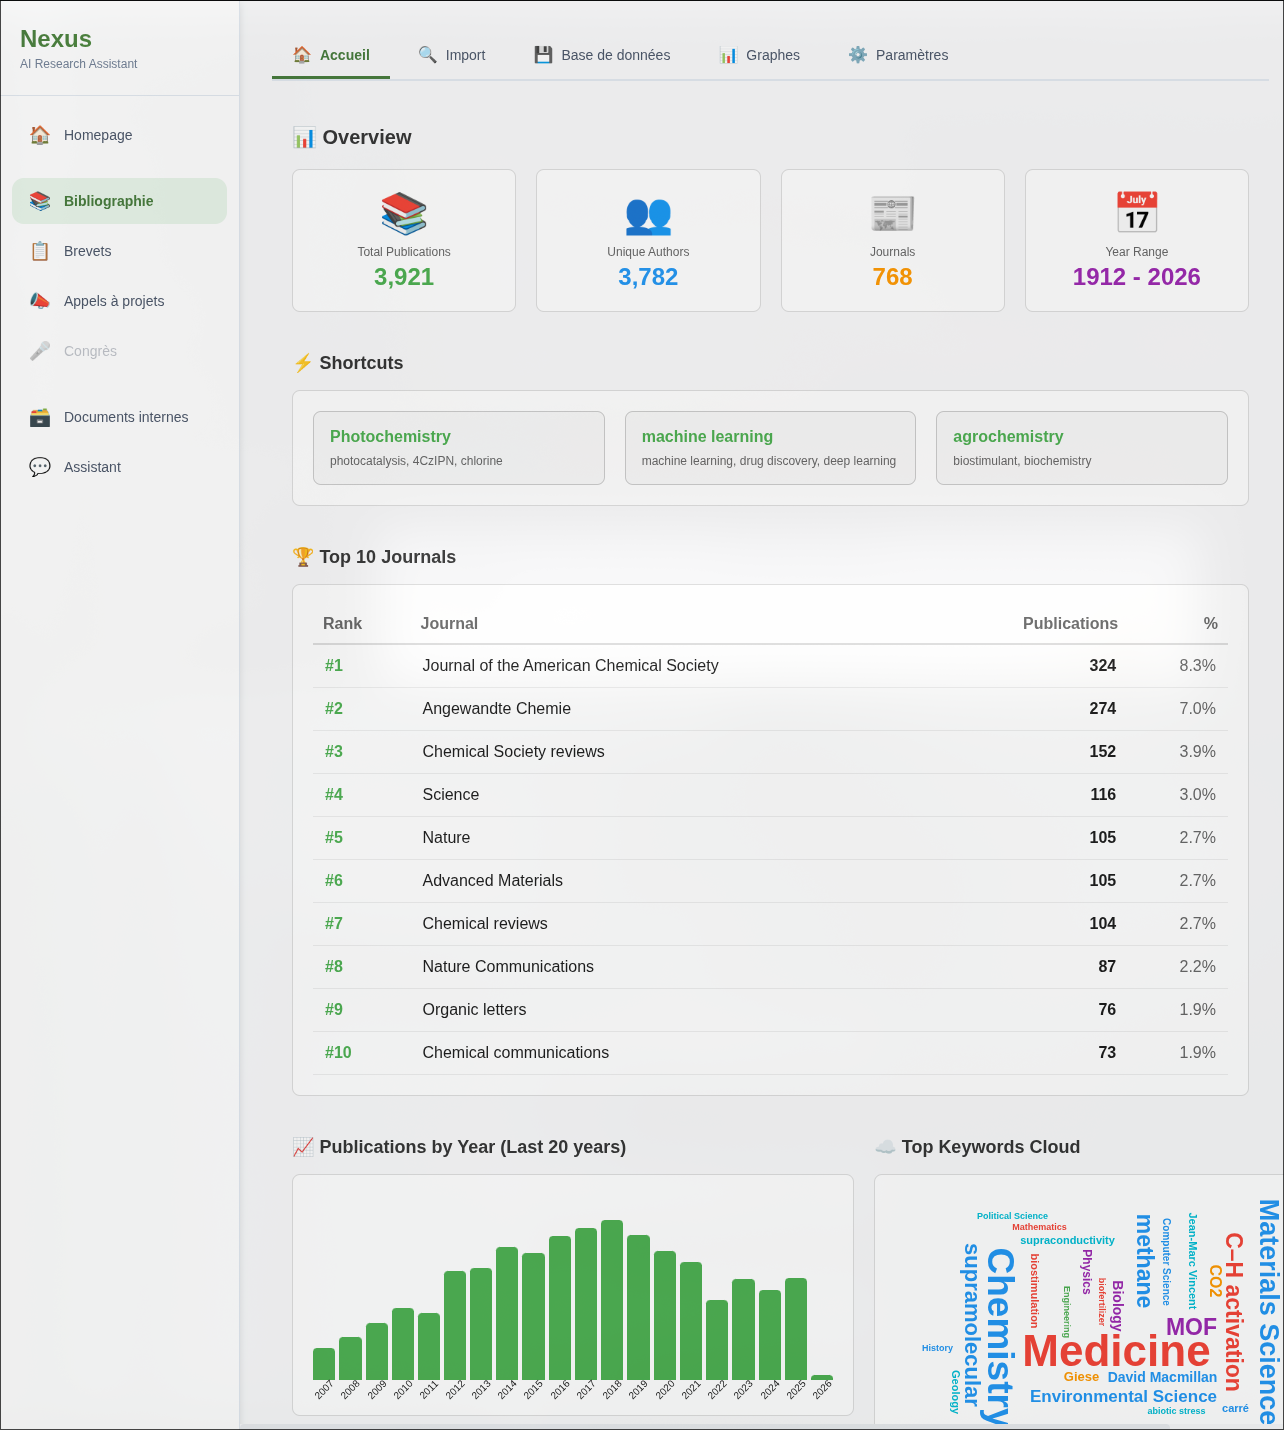Select the Accueil tab
The height and width of the screenshot is (1430, 1284).
pyautogui.click(x=331, y=55)
